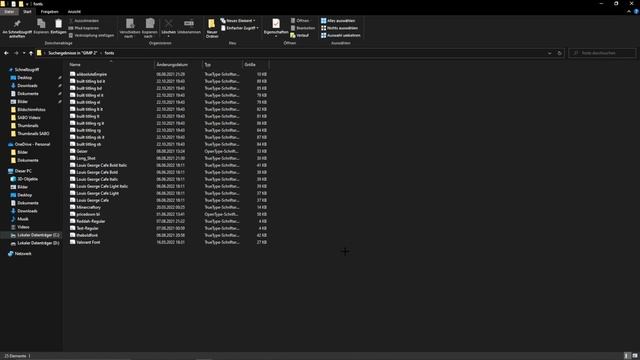Screen dimensions: 640x360
Task: Click the Ausschneiden scissors command
Action: pyautogui.click(x=84, y=20)
